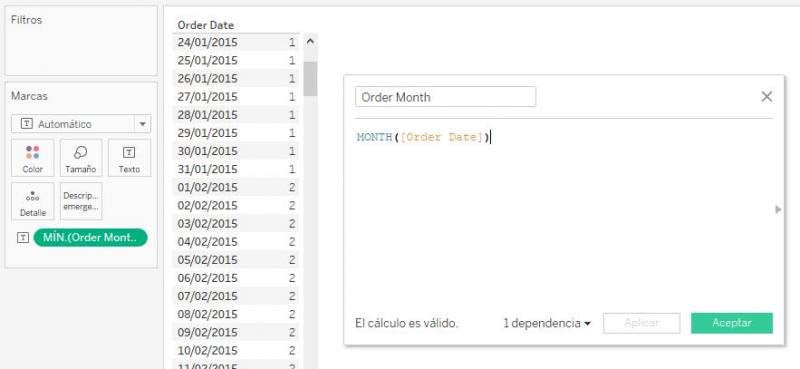Select the 26/01/2015 row
This screenshot has height=369, width=800.
(236, 79)
